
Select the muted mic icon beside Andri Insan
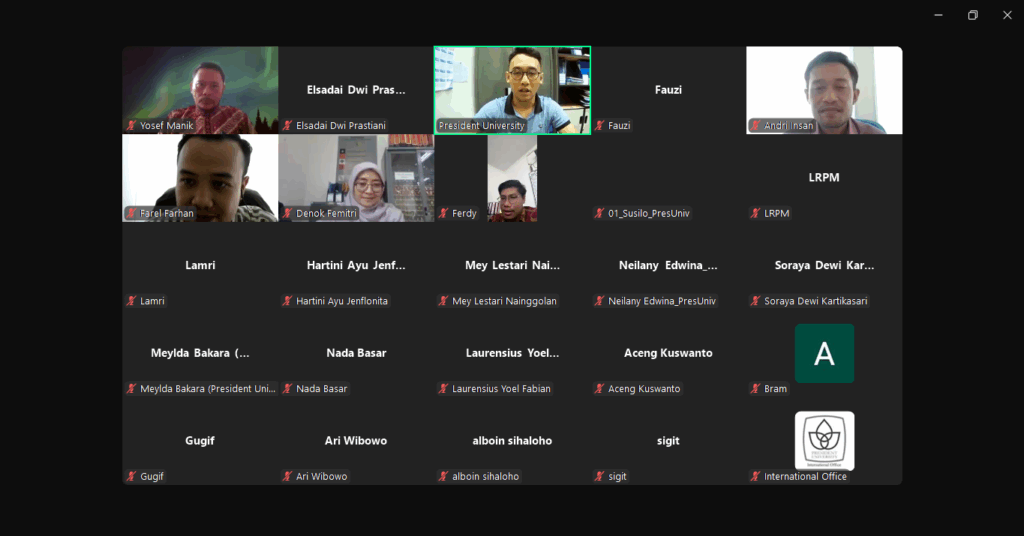pos(756,126)
